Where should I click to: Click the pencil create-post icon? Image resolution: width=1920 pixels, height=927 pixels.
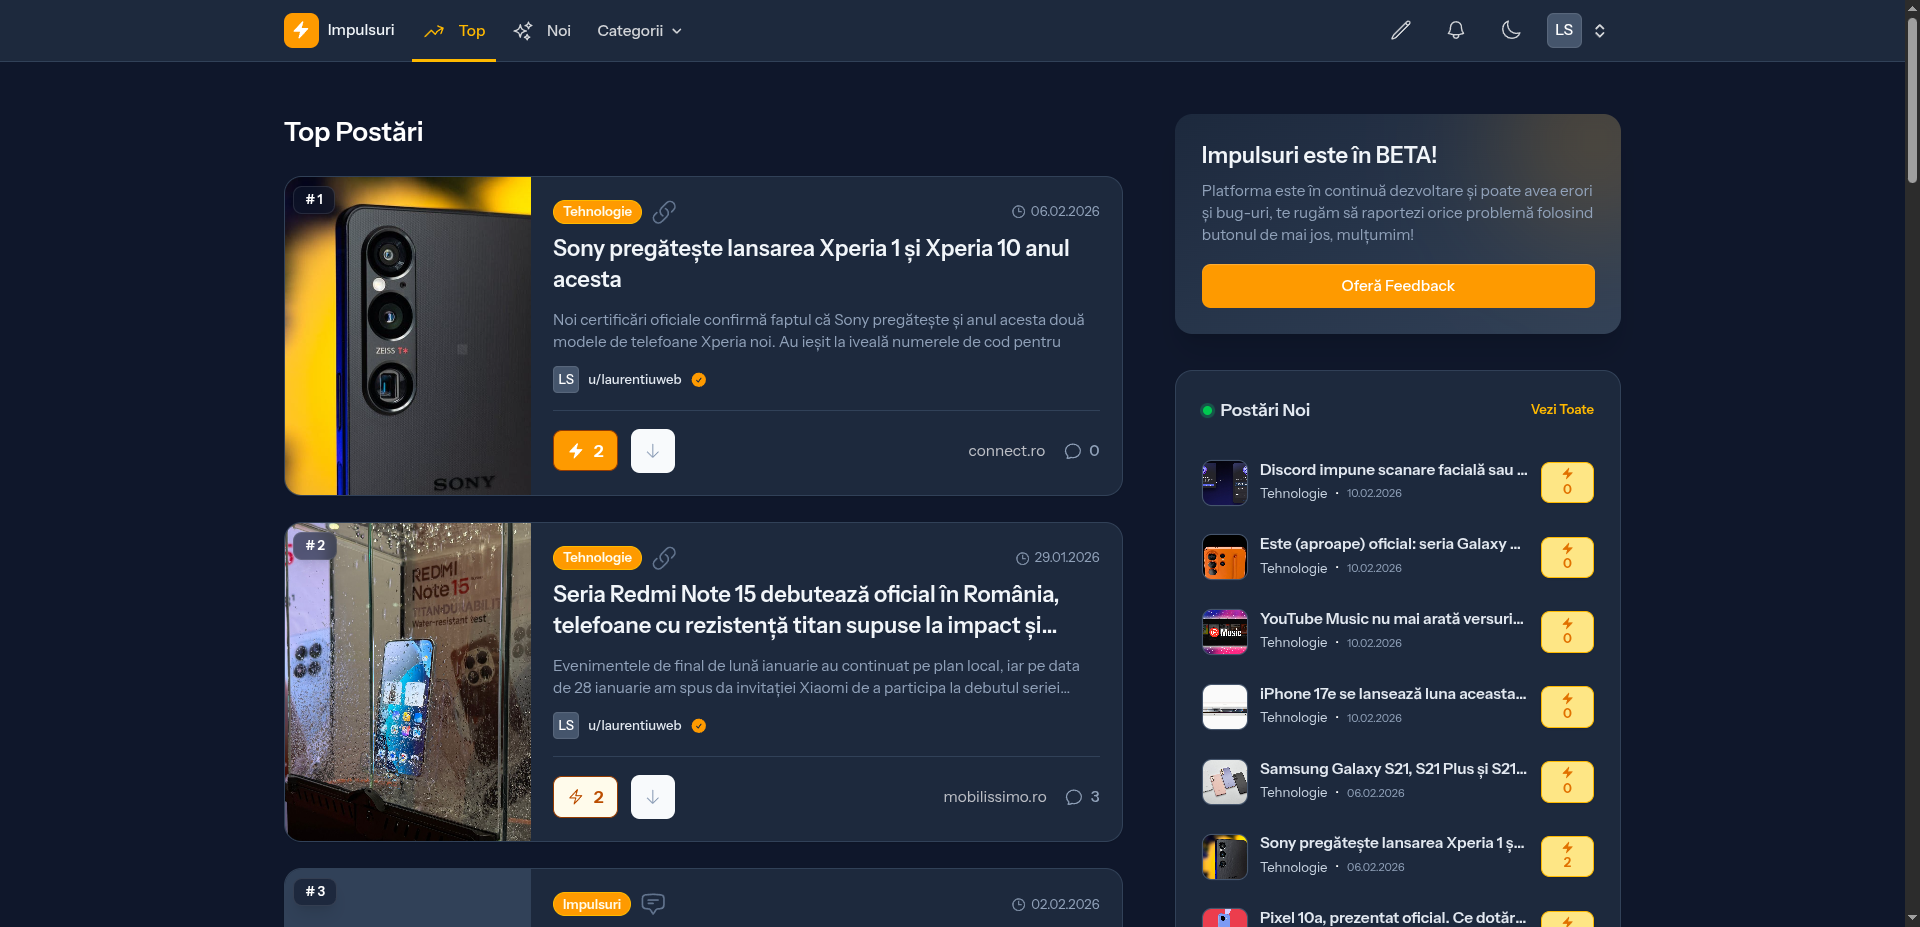click(1401, 30)
